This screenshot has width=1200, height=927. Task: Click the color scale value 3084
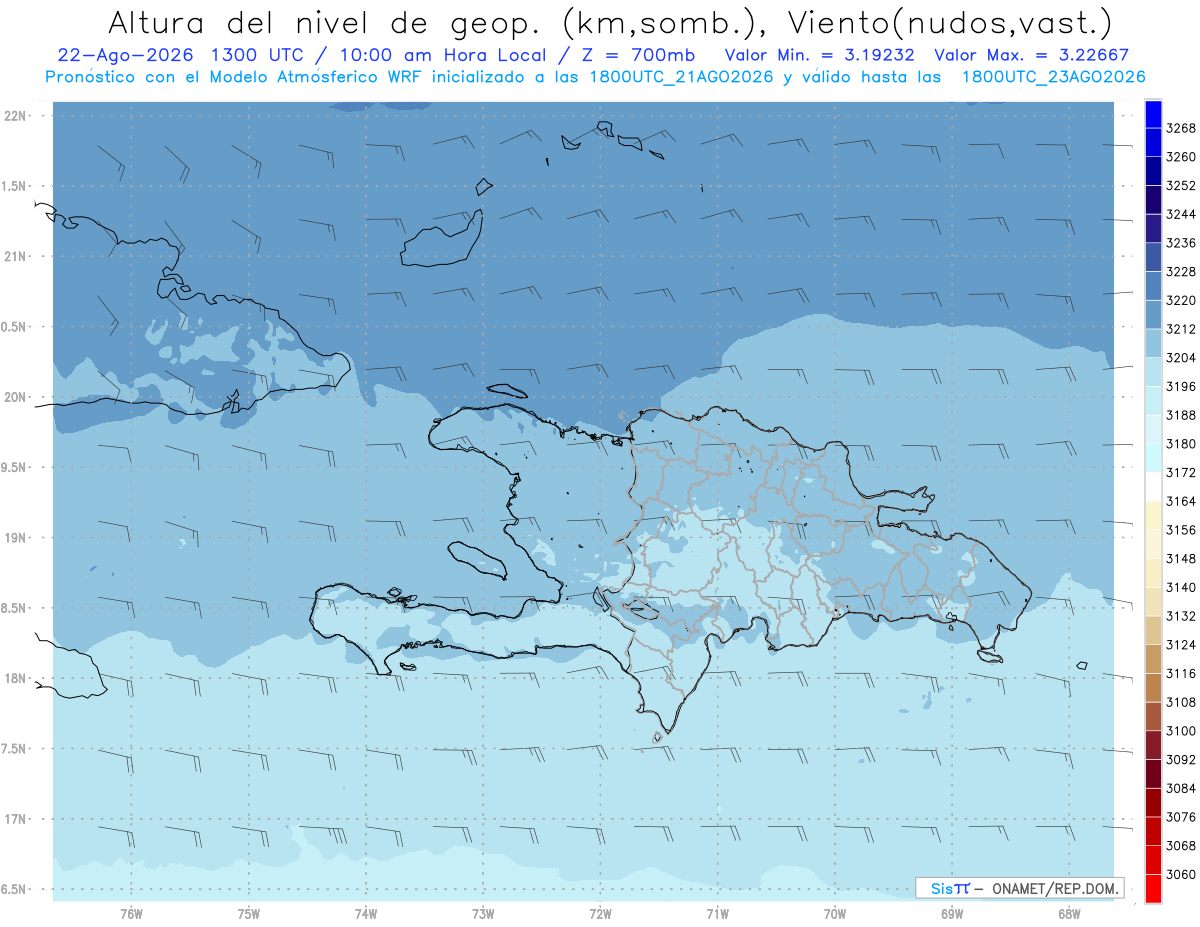(x=1181, y=788)
